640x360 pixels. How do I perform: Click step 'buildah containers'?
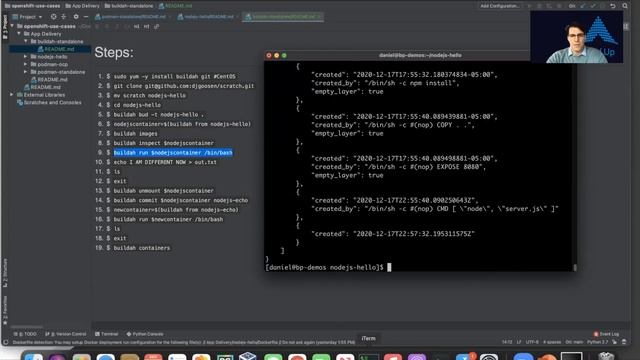pyautogui.click(x=142, y=248)
